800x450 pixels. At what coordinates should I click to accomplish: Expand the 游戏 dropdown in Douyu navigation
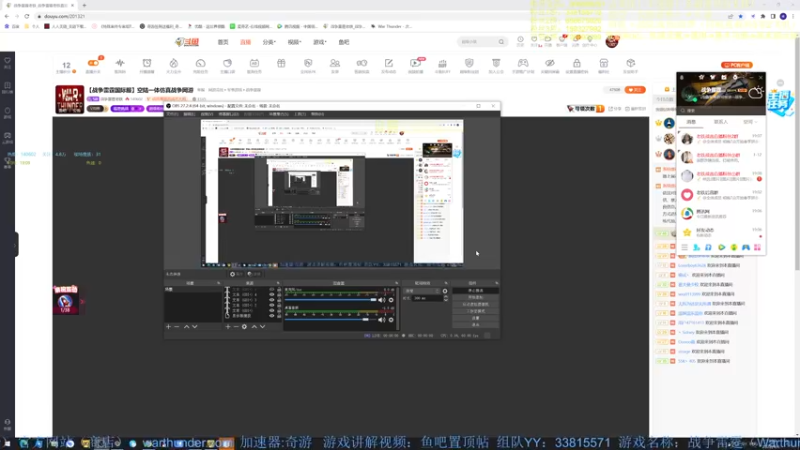pos(319,42)
